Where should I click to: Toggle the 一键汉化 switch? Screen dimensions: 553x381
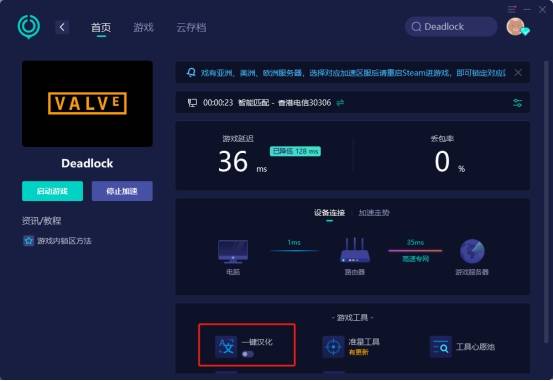point(248,354)
